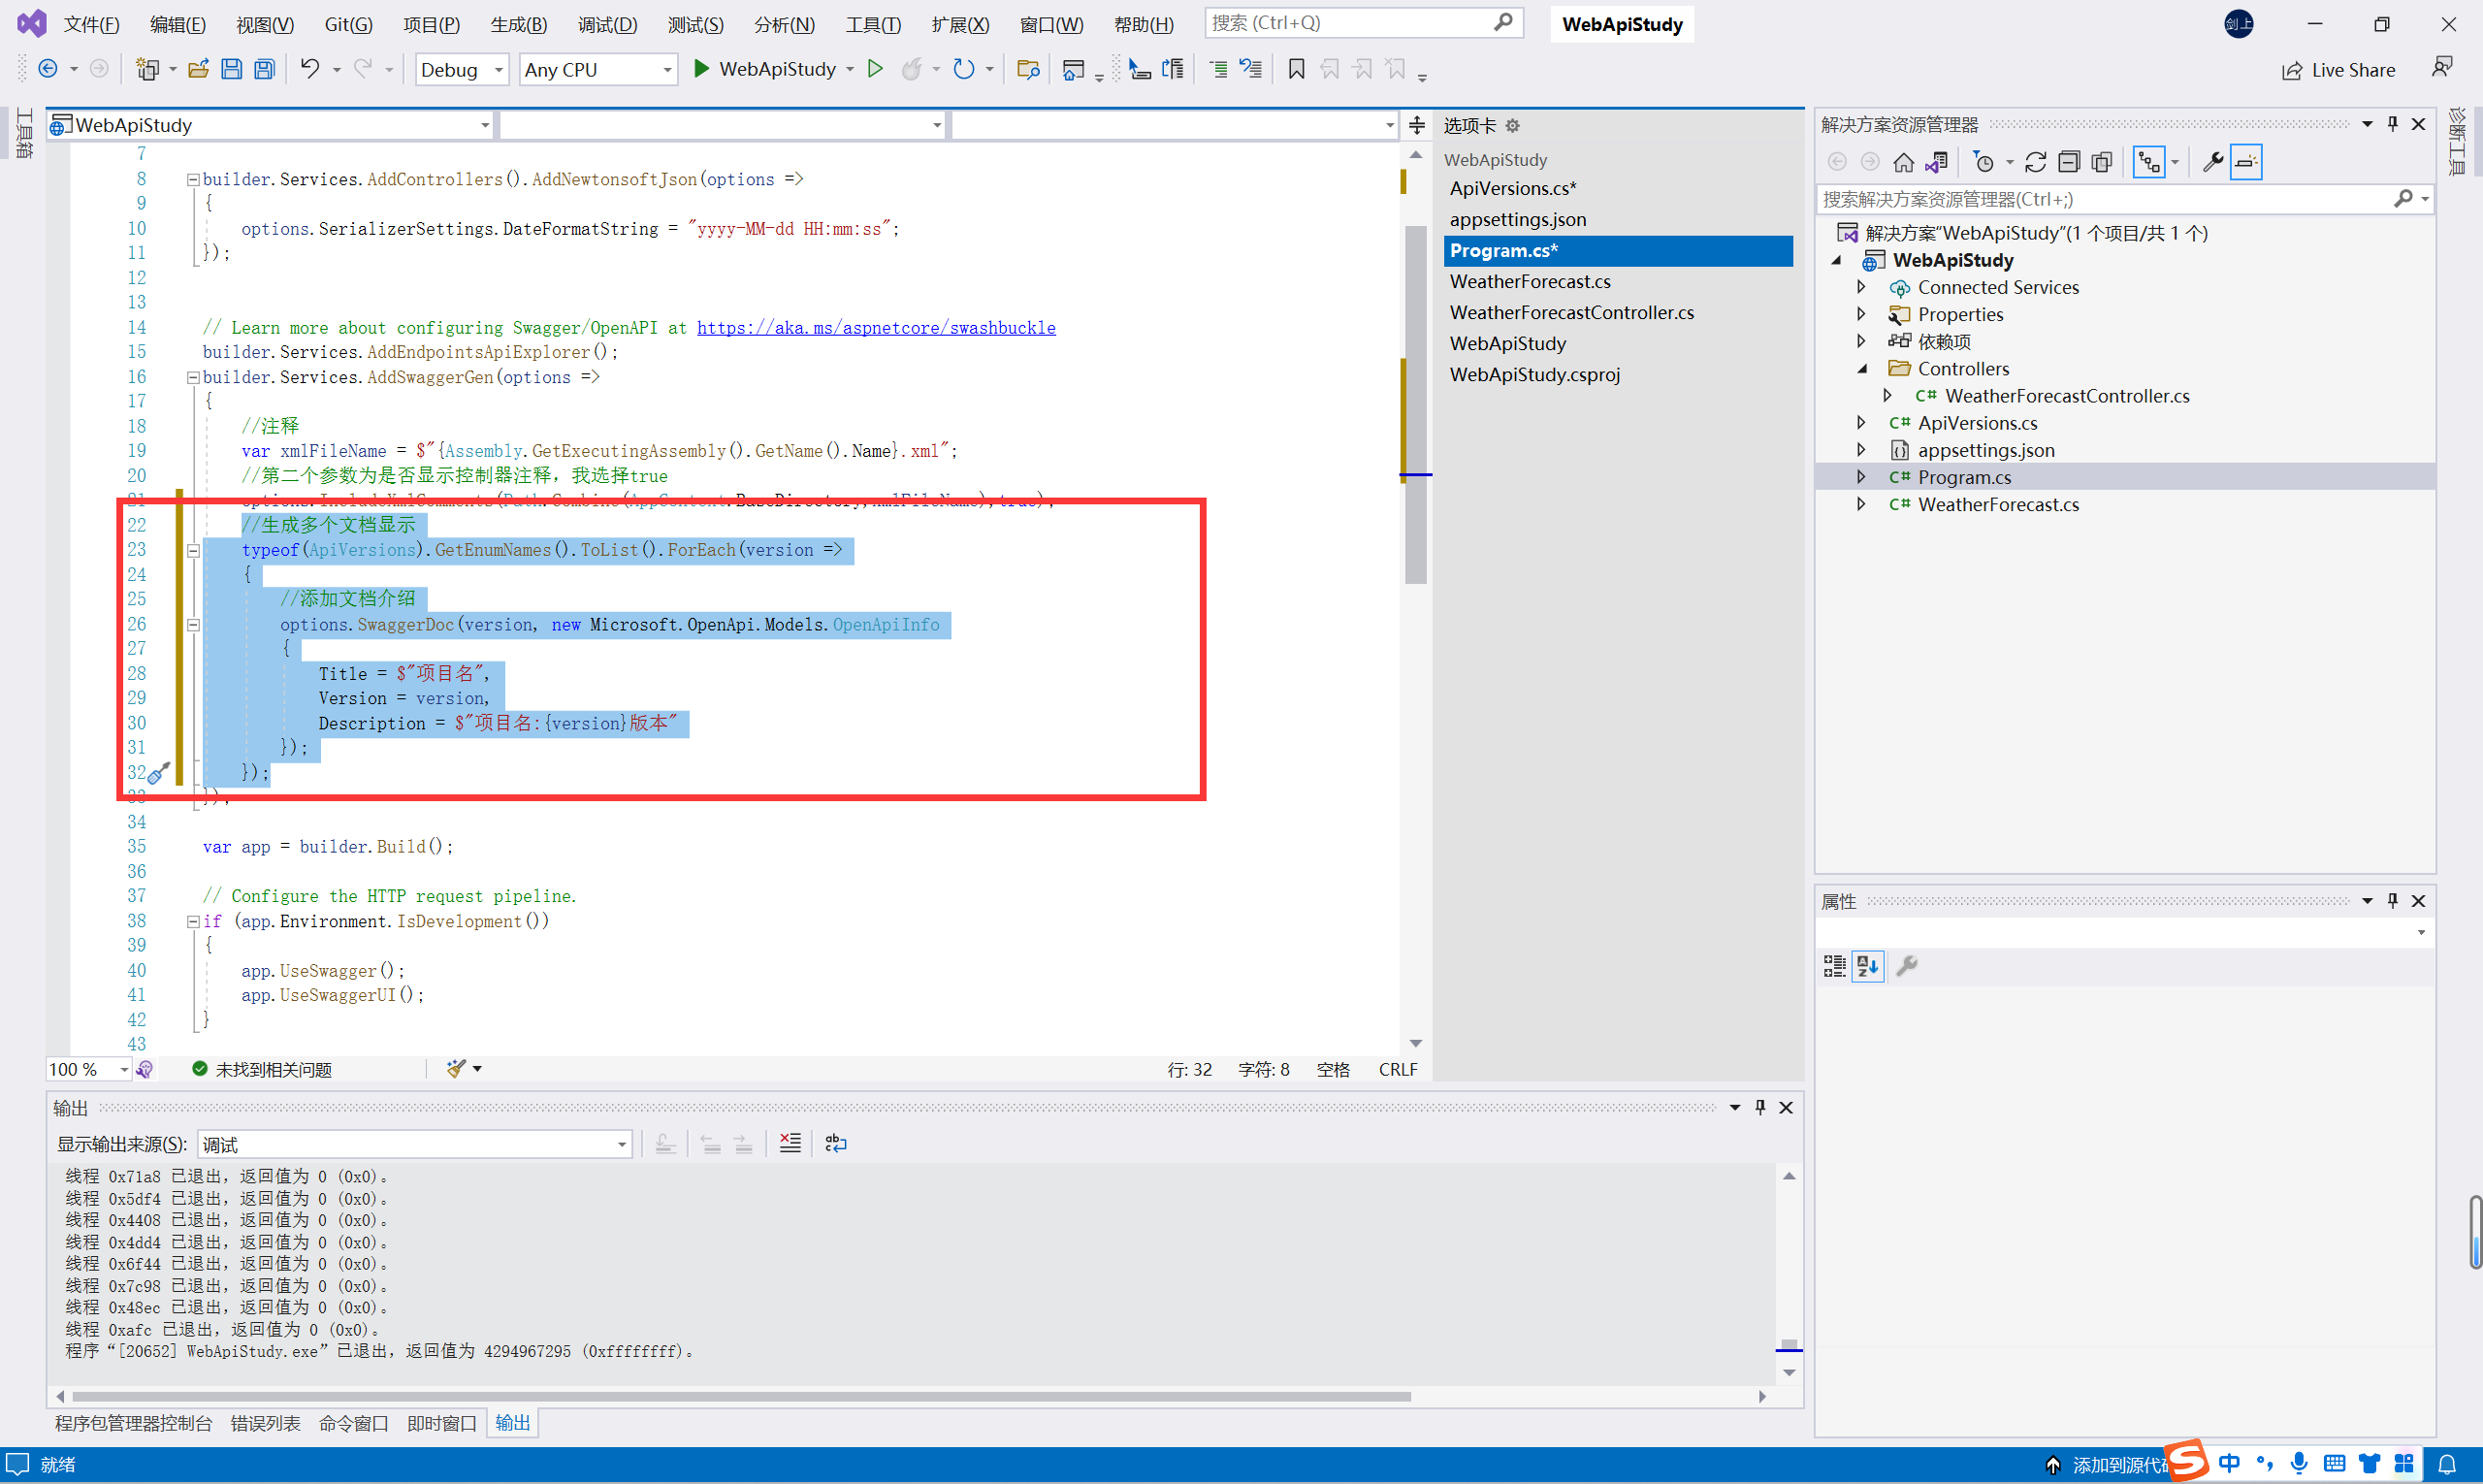Toggle Preview Selected Items button

[2246, 162]
